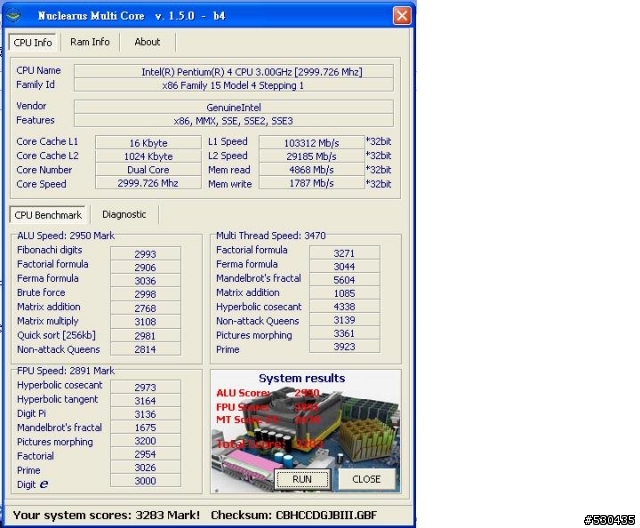640x528 pixels.
Task: Close the Nuclearus Multi Core window
Action: (402, 16)
